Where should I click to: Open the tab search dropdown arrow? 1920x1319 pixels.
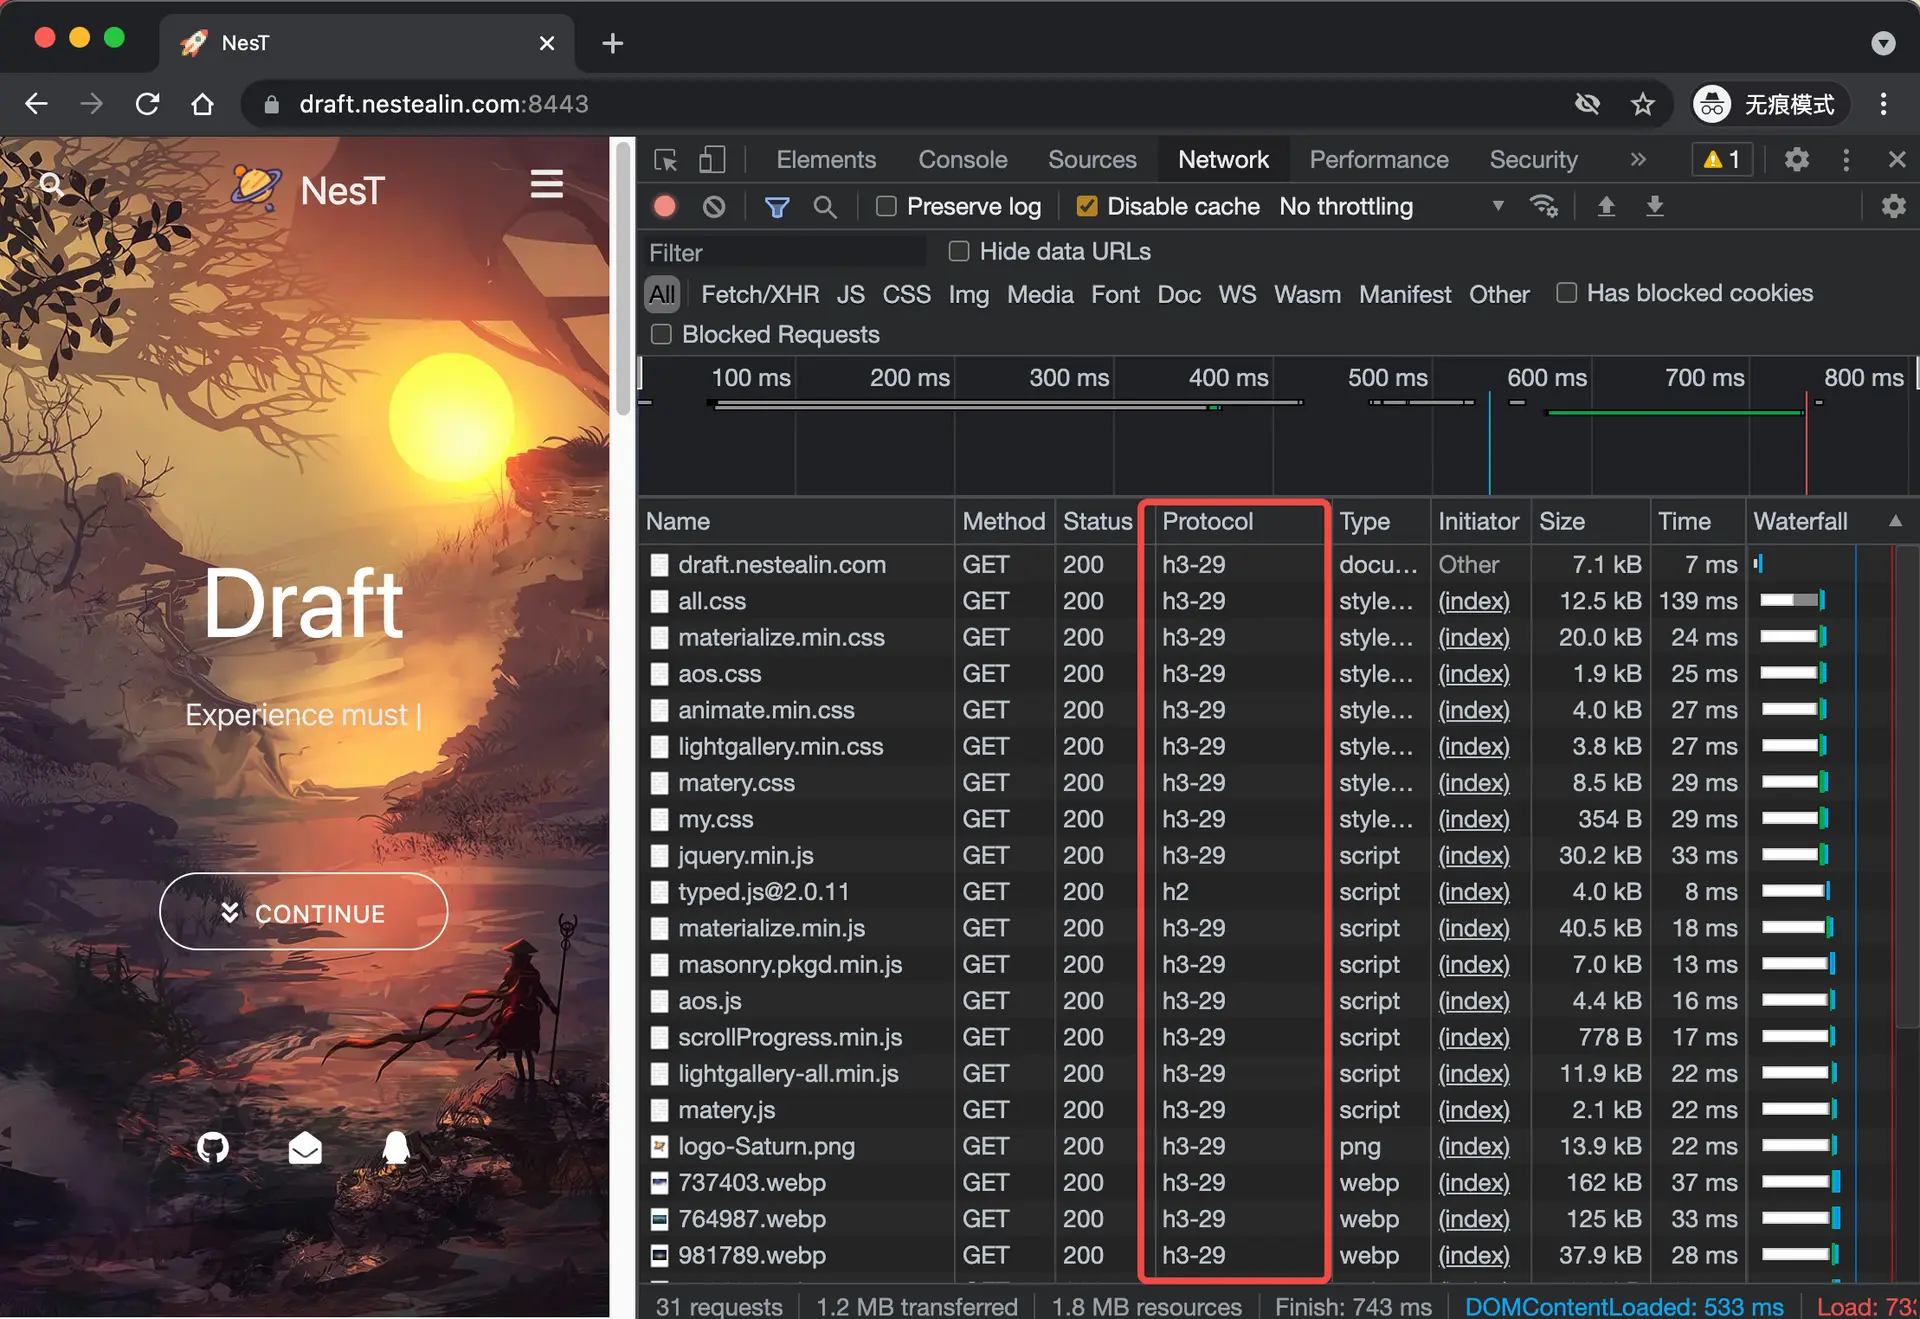[1883, 43]
